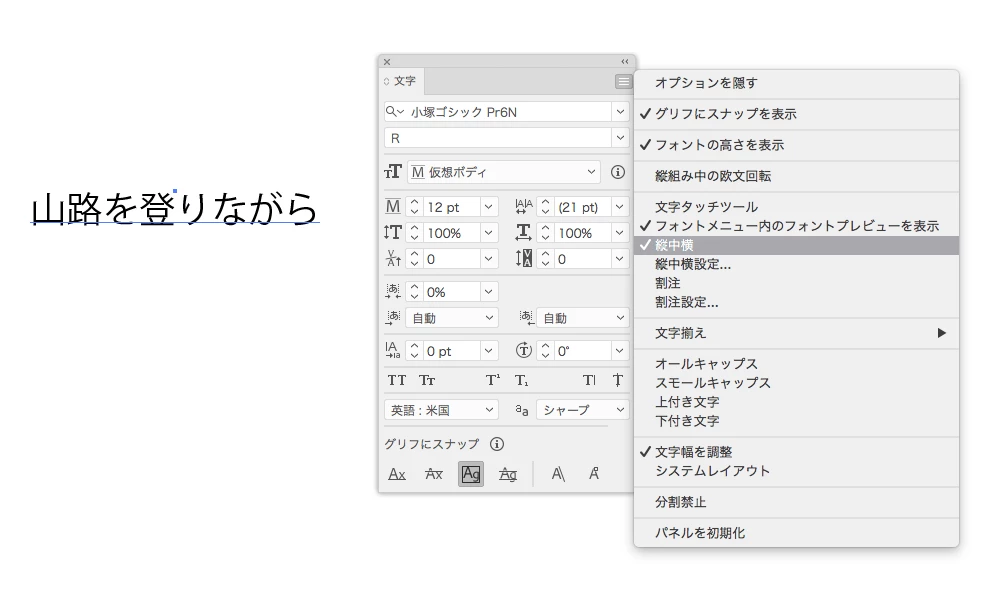Toggle the highlighted 縦中横 menu item
Image resolution: width=1006 pixels, height=604 pixels.
[x=796, y=245]
